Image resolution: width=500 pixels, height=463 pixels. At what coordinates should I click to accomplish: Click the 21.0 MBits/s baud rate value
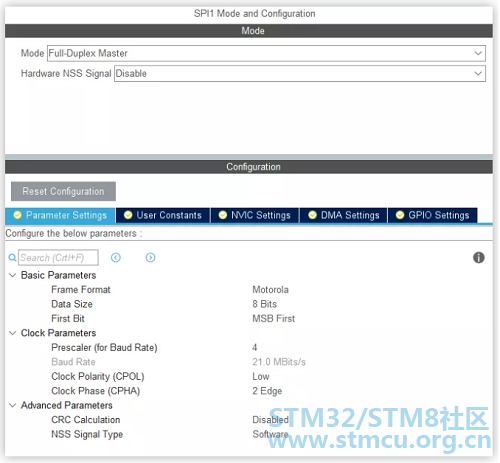pos(279,362)
